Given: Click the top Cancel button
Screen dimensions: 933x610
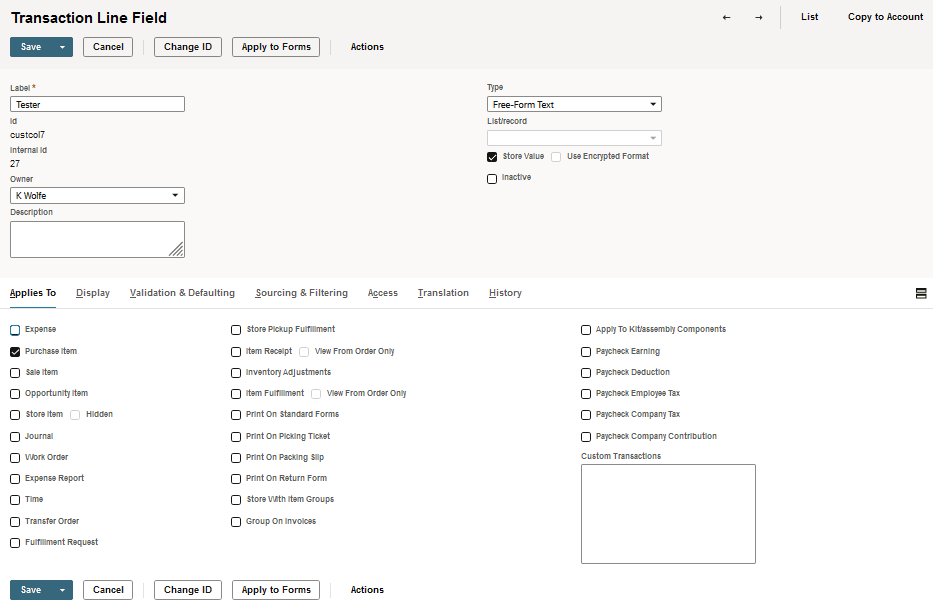Looking at the screenshot, I should pyautogui.click(x=108, y=47).
